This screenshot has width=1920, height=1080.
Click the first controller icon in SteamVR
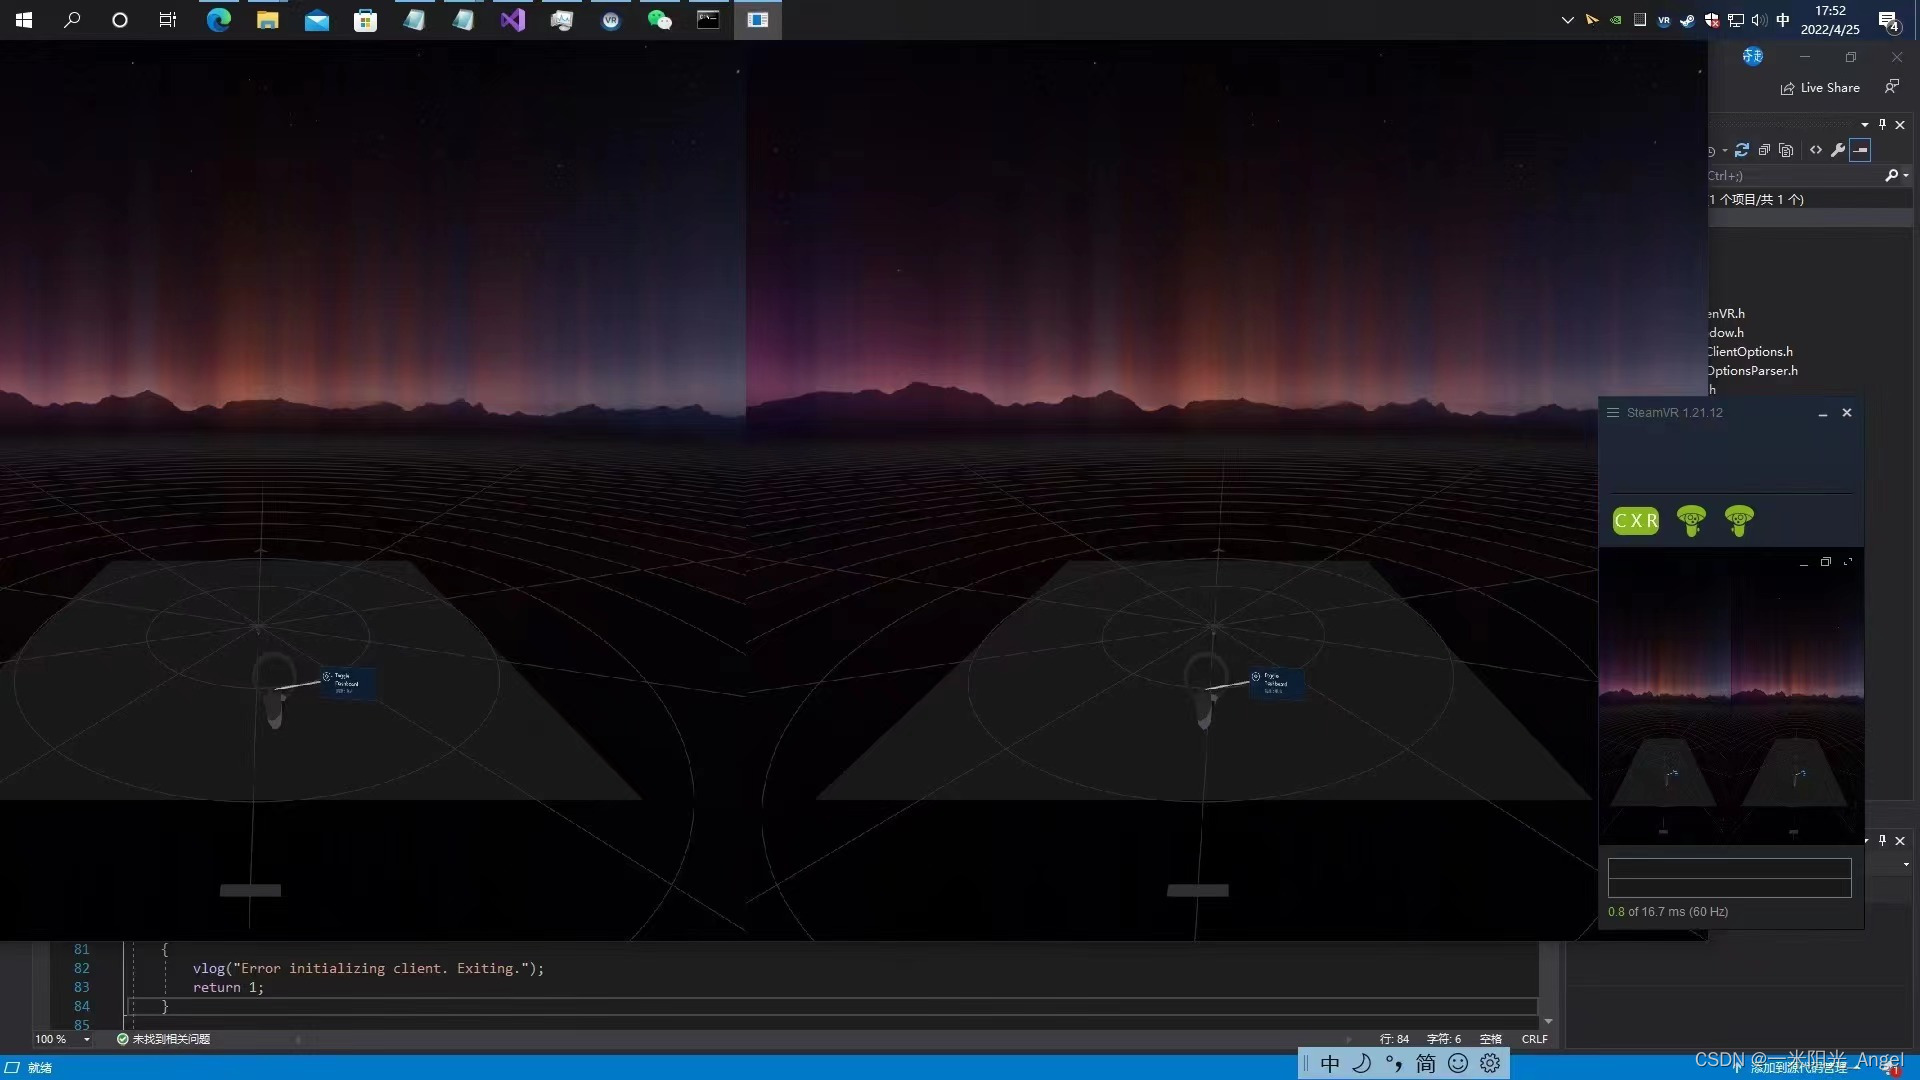tap(1691, 520)
